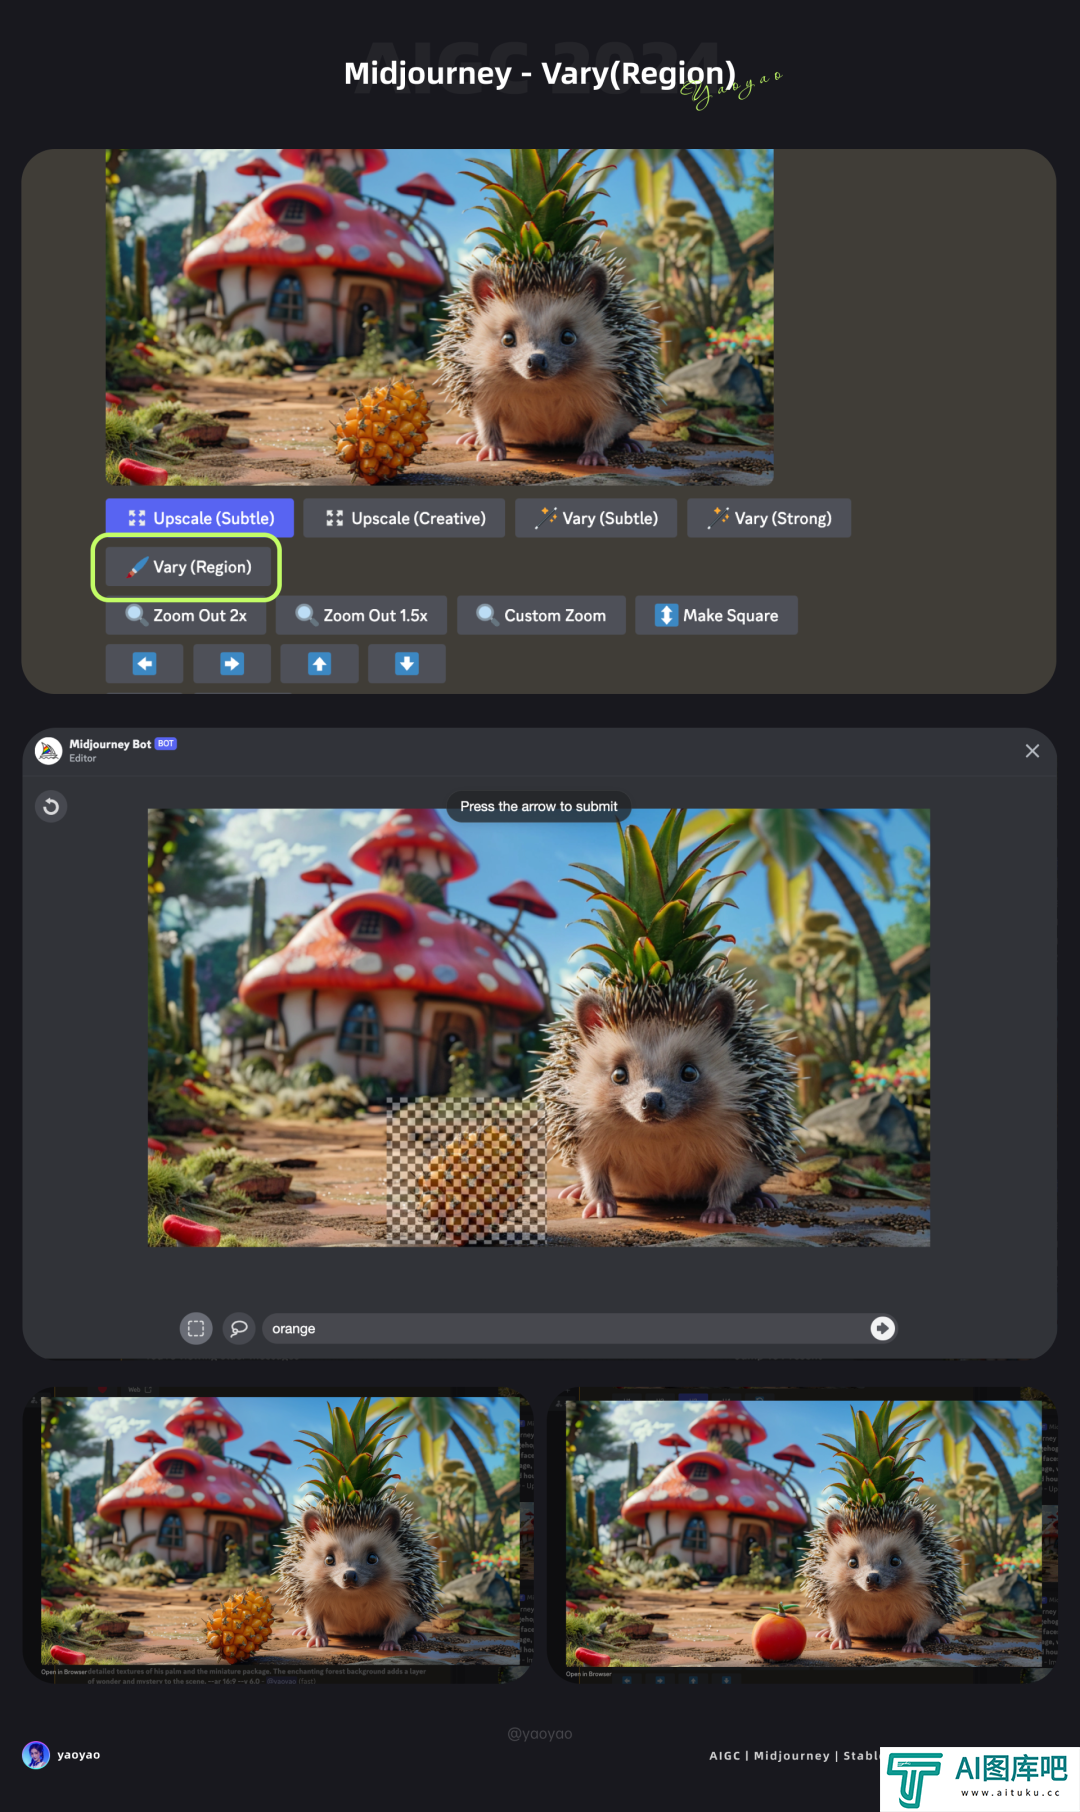Open the Vary (Region) editor

click(188, 567)
